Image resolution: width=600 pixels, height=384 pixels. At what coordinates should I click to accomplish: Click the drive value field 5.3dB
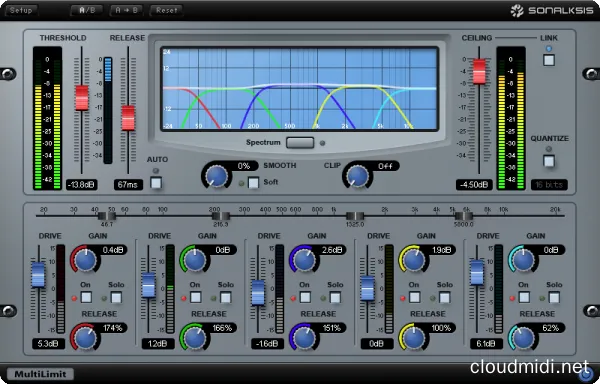tap(48, 343)
